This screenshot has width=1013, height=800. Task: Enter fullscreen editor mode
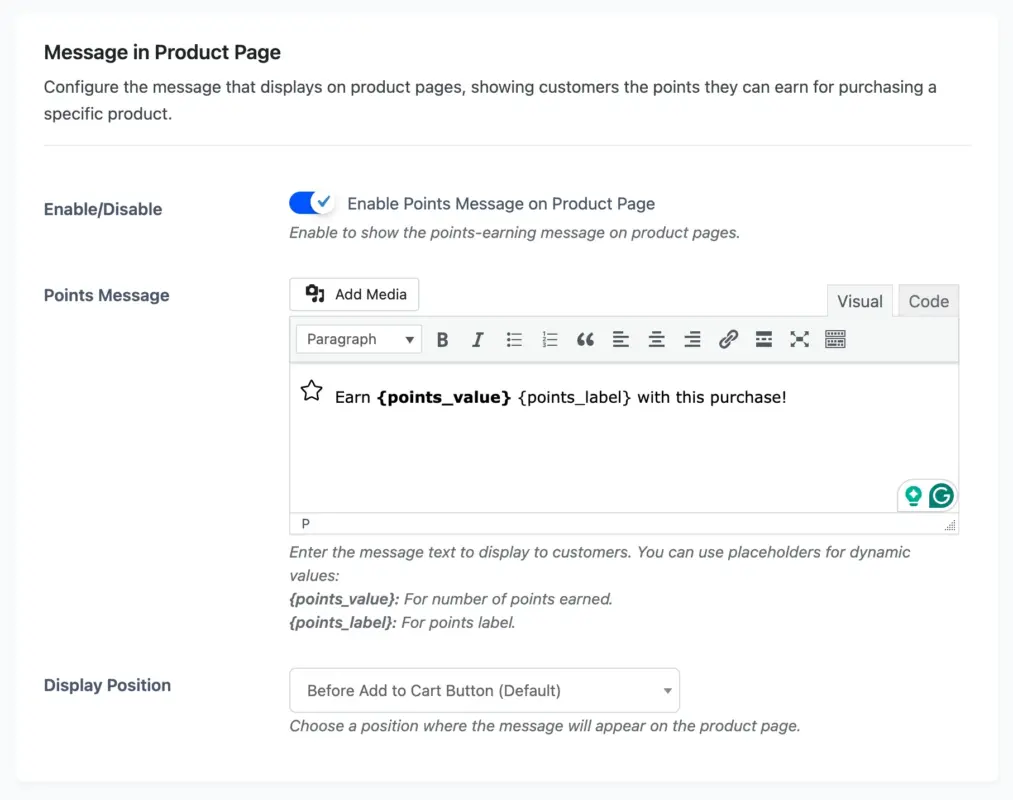(x=799, y=339)
